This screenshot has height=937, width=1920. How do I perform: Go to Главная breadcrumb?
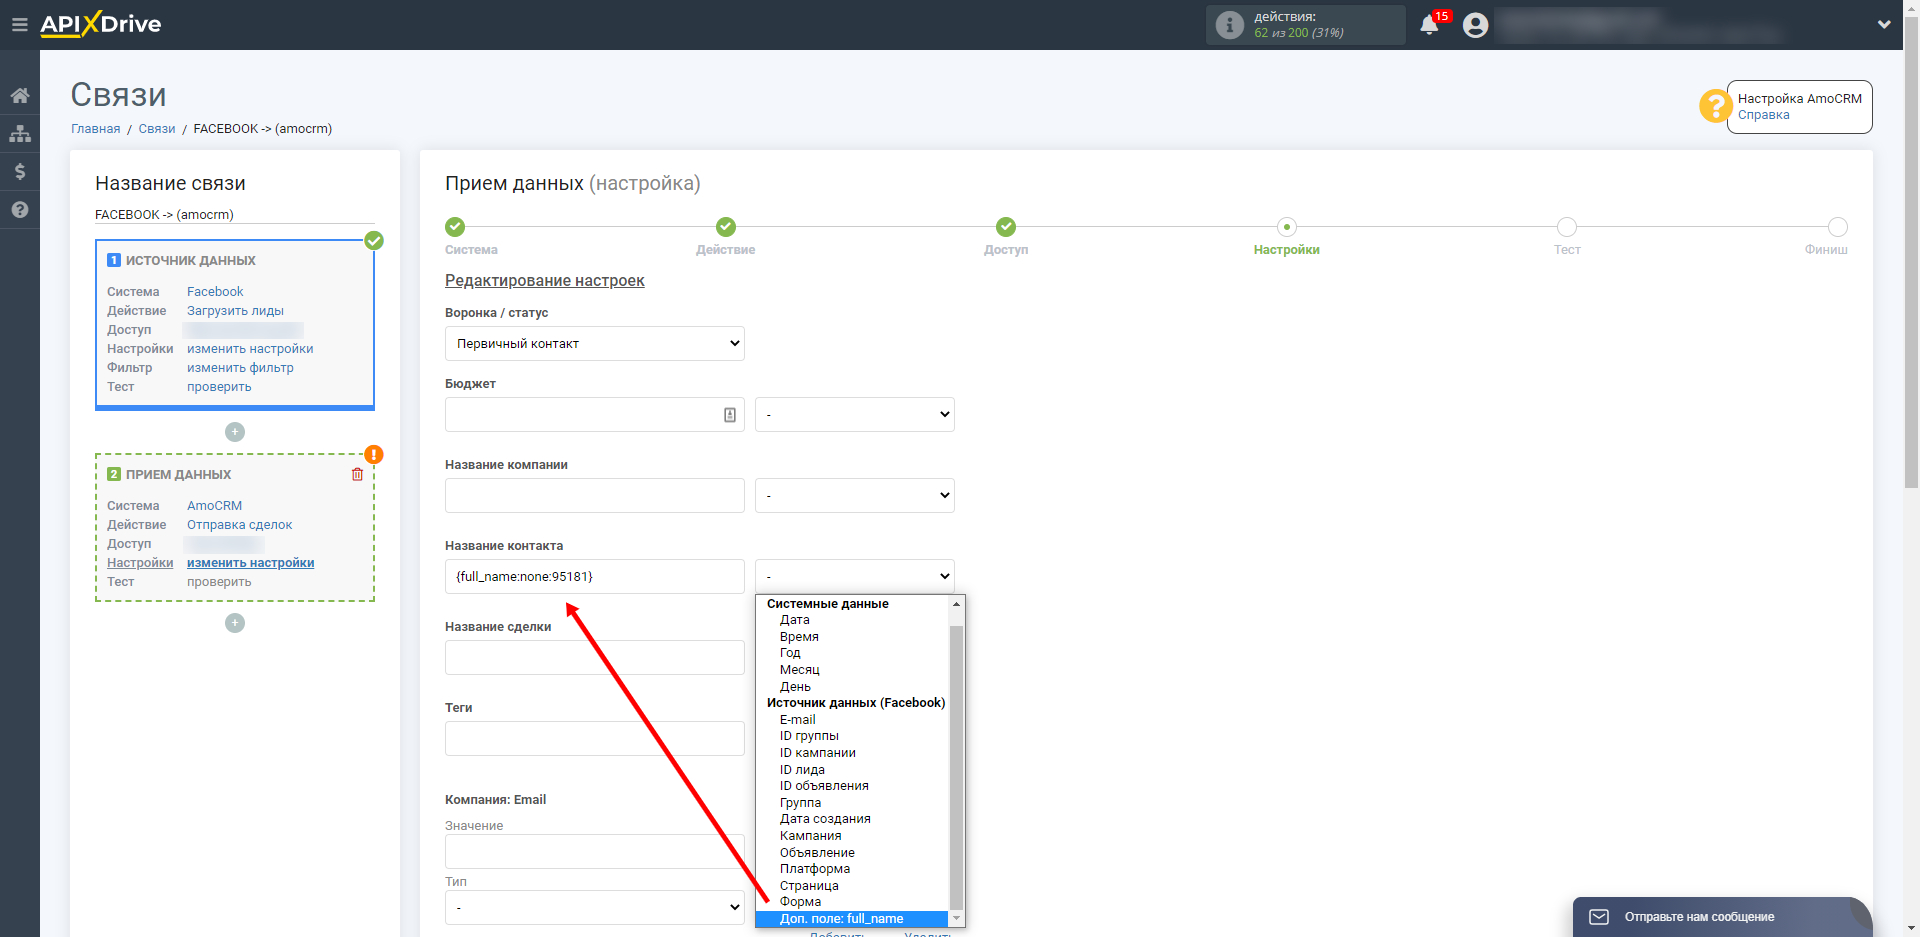95,129
